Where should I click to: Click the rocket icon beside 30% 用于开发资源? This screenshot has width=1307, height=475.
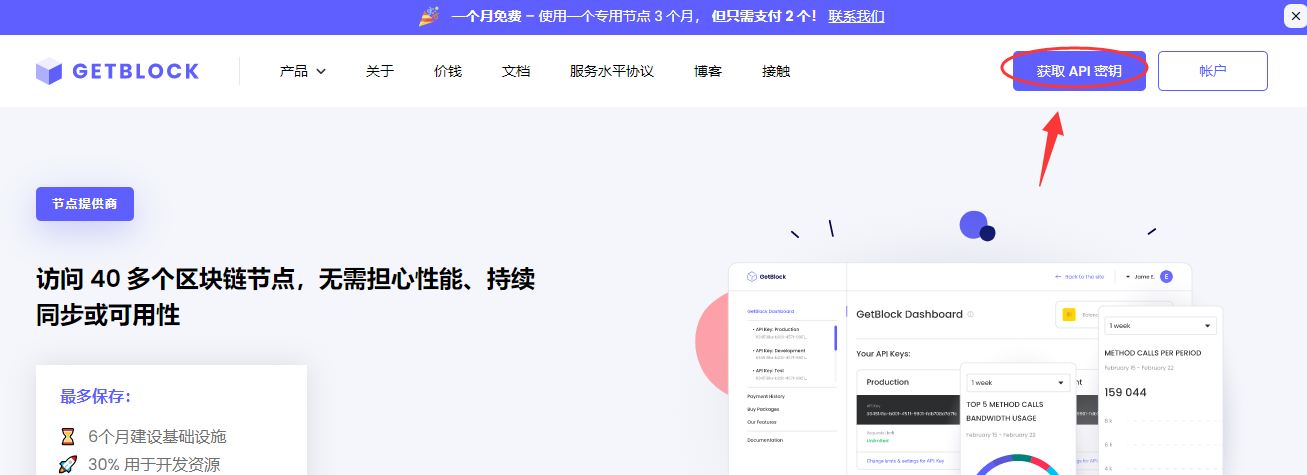point(68,464)
